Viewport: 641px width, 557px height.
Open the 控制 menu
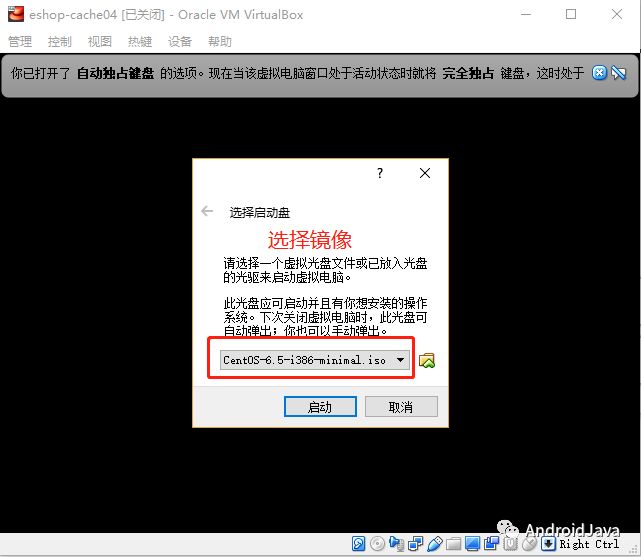60,41
